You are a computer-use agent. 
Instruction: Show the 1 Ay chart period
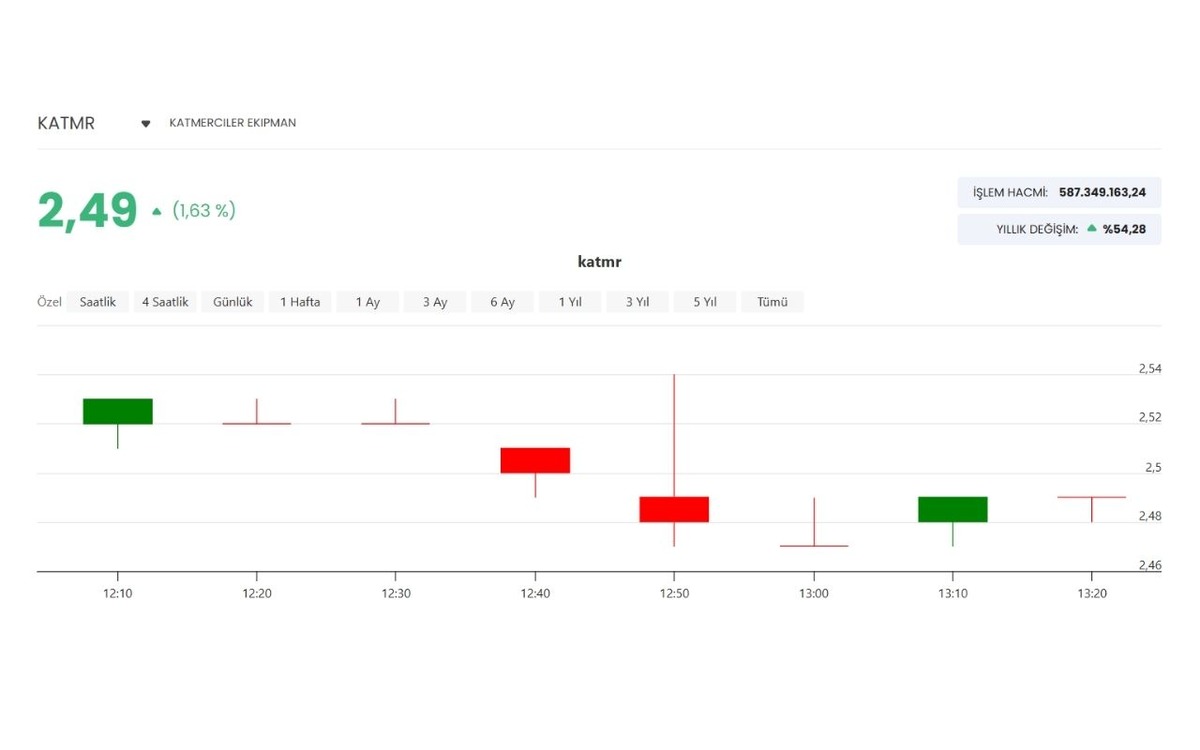[x=368, y=302]
